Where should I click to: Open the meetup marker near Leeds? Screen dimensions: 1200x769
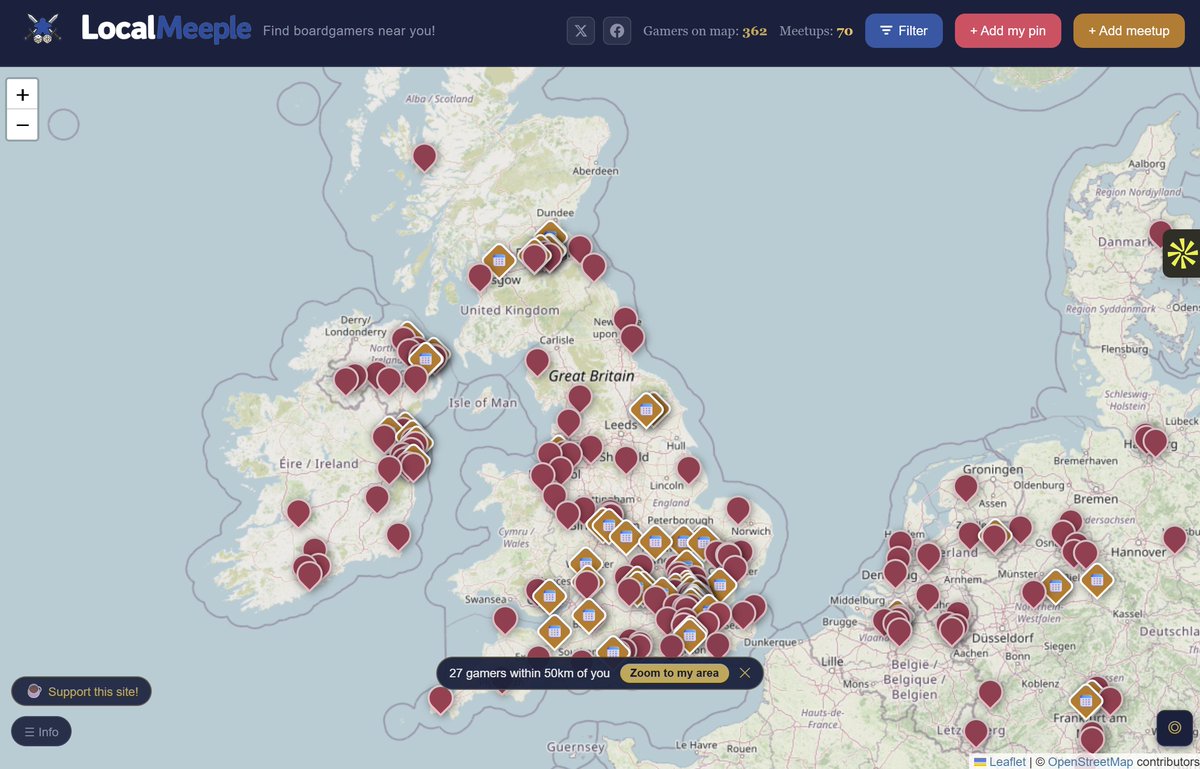(647, 408)
